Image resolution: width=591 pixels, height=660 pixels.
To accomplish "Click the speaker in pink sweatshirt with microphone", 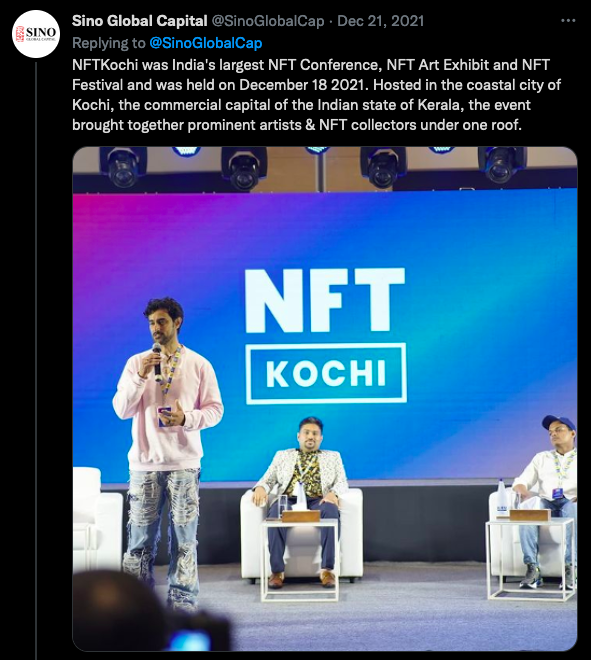I will [x=168, y=444].
